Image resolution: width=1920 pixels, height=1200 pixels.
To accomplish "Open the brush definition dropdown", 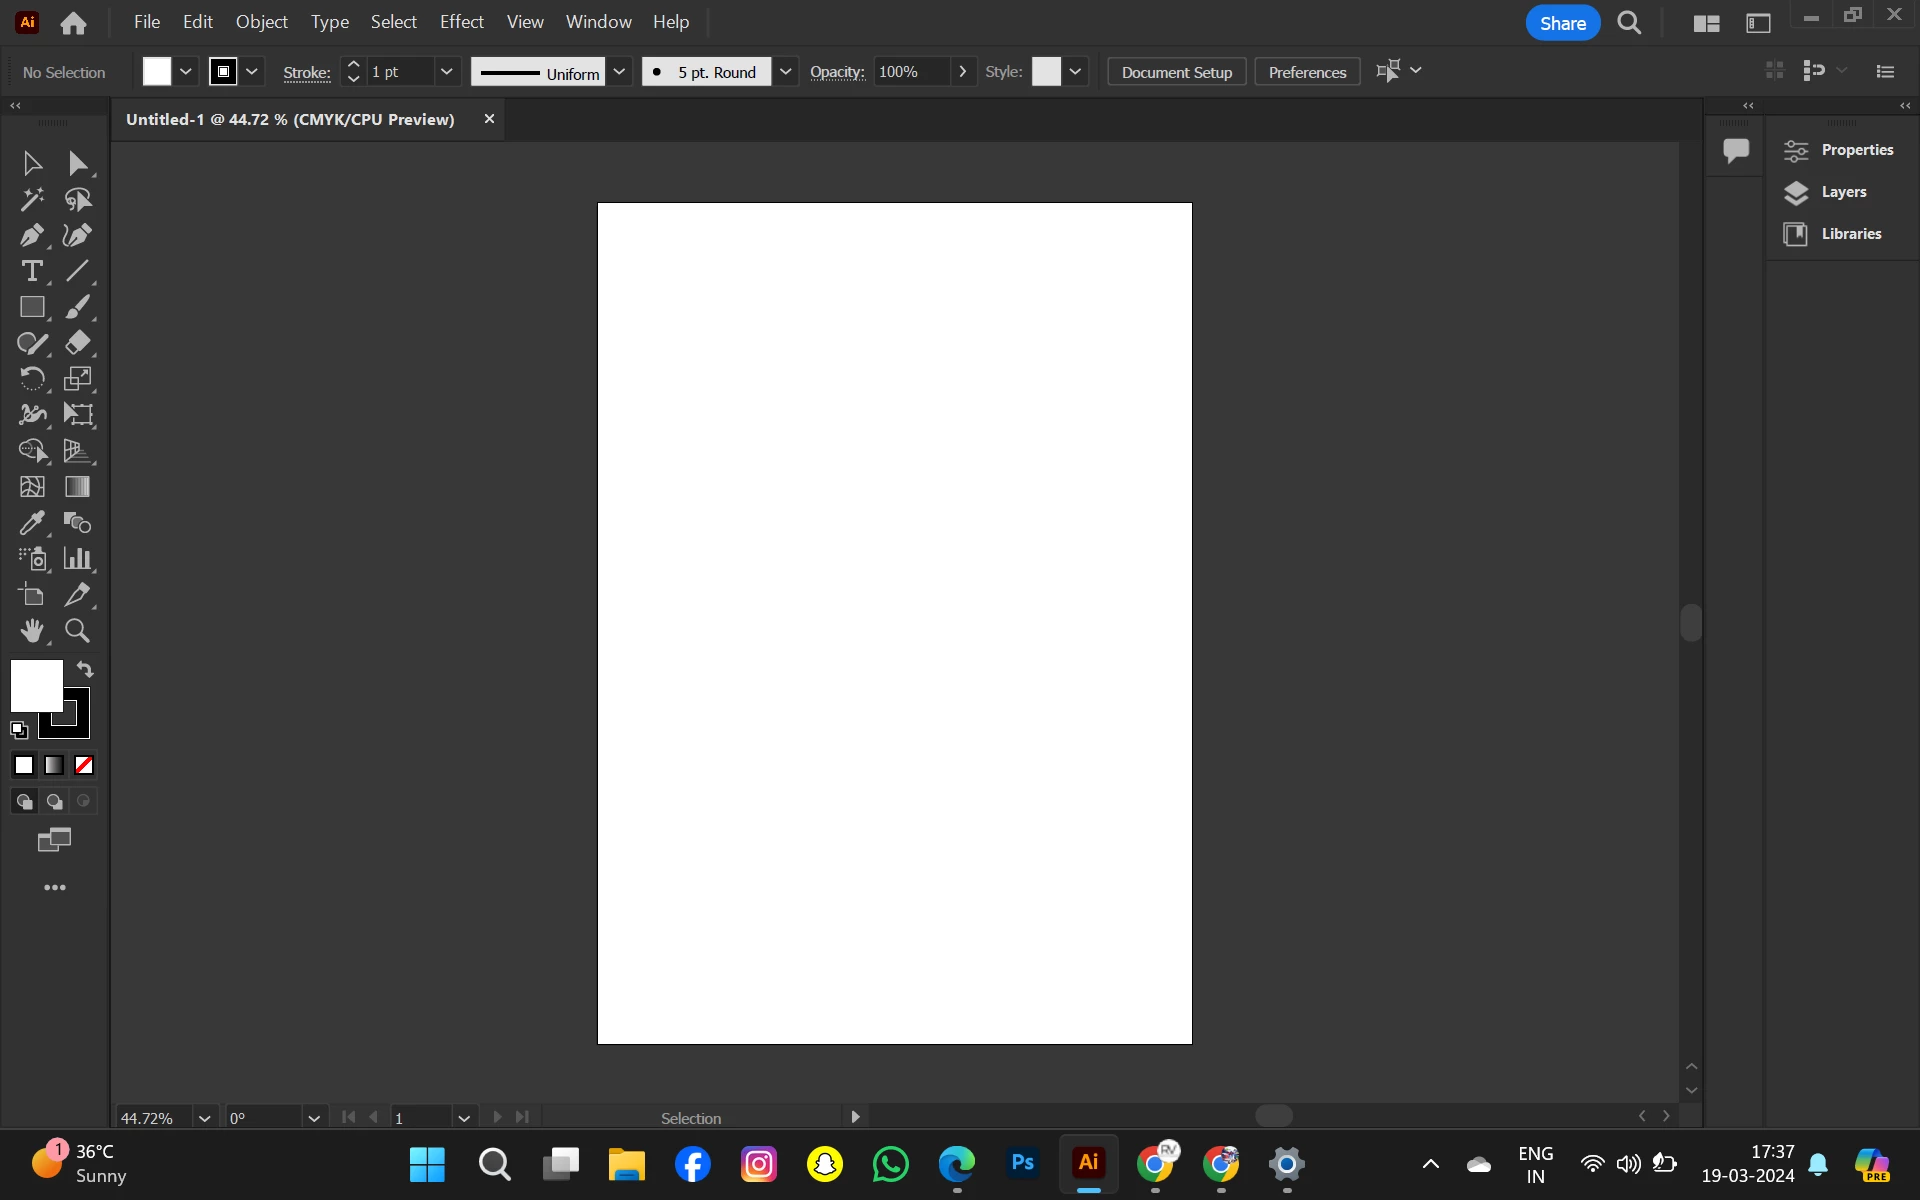I will pyautogui.click(x=786, y=72).
